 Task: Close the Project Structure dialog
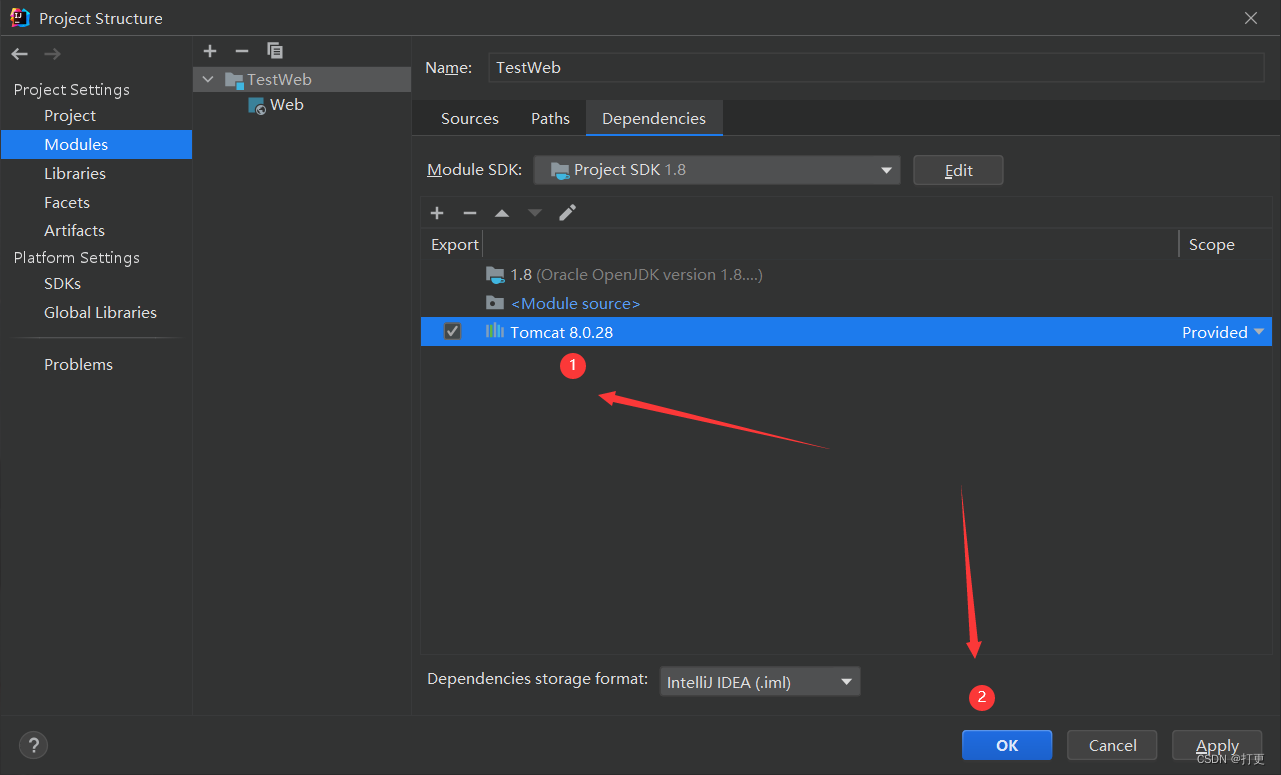click(x=1250, y=18)
